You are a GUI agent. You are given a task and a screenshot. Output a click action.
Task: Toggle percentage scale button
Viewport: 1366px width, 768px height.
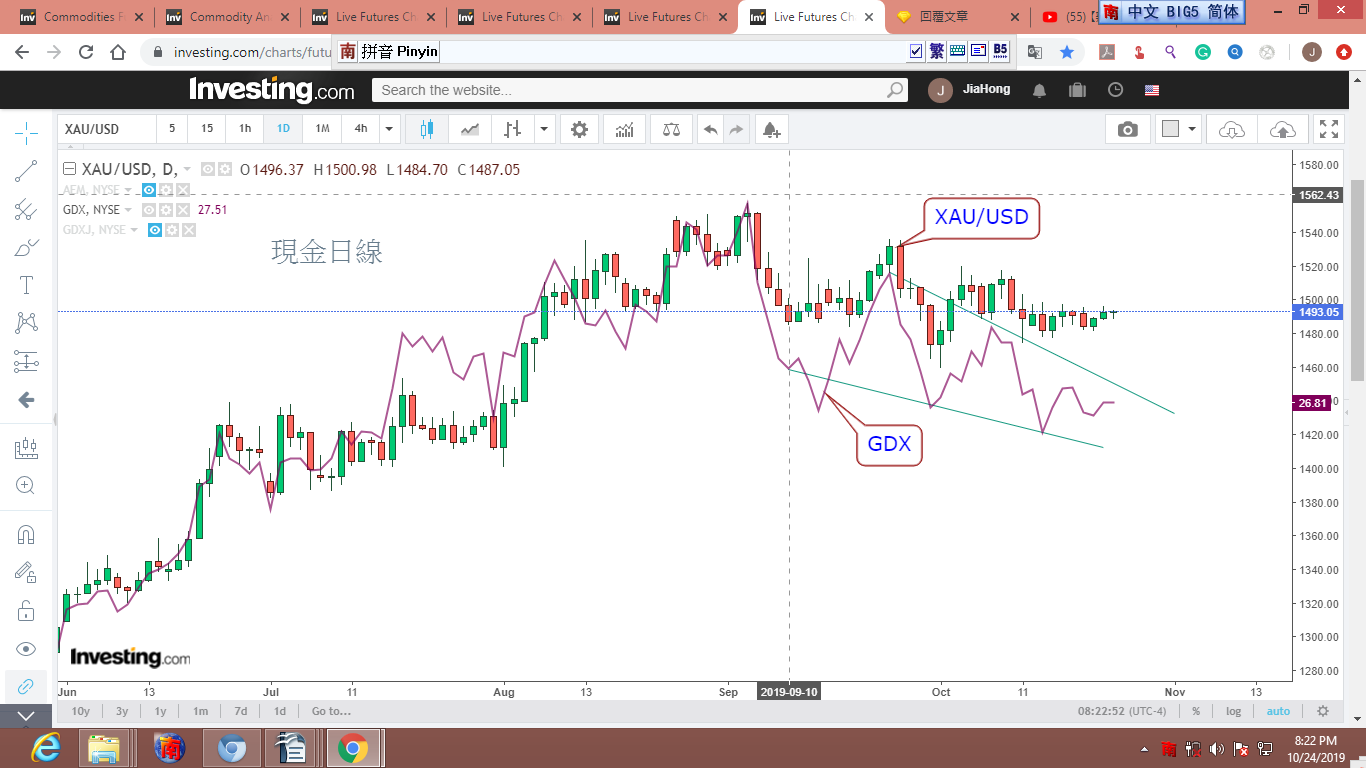click(x=1196, y=711)
